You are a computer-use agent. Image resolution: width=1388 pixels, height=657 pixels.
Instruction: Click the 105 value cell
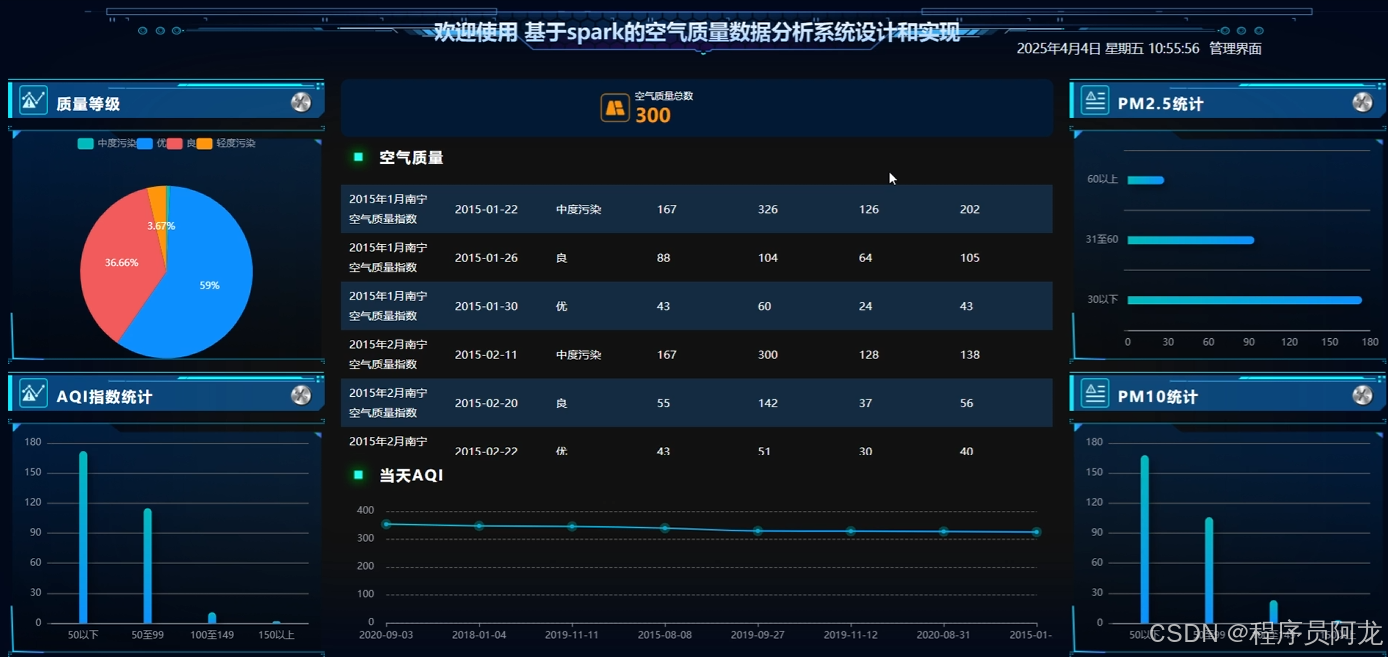970,258
